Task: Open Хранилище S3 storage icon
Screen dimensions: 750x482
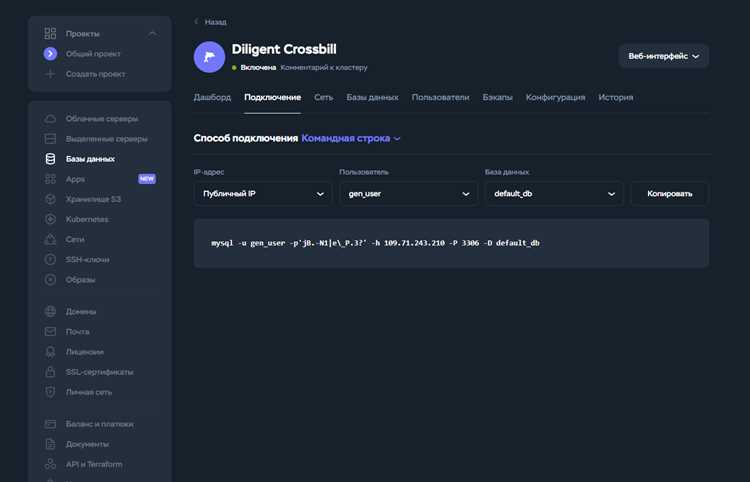Action: click(50, 199)
